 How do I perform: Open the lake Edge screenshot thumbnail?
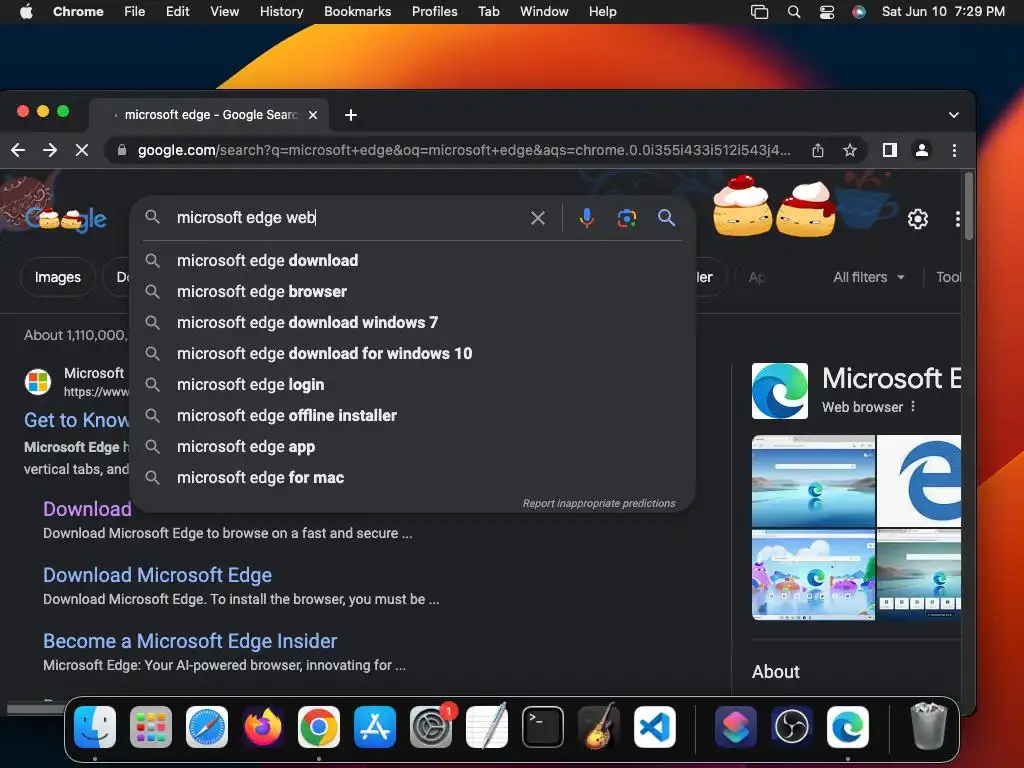point(813,481)
